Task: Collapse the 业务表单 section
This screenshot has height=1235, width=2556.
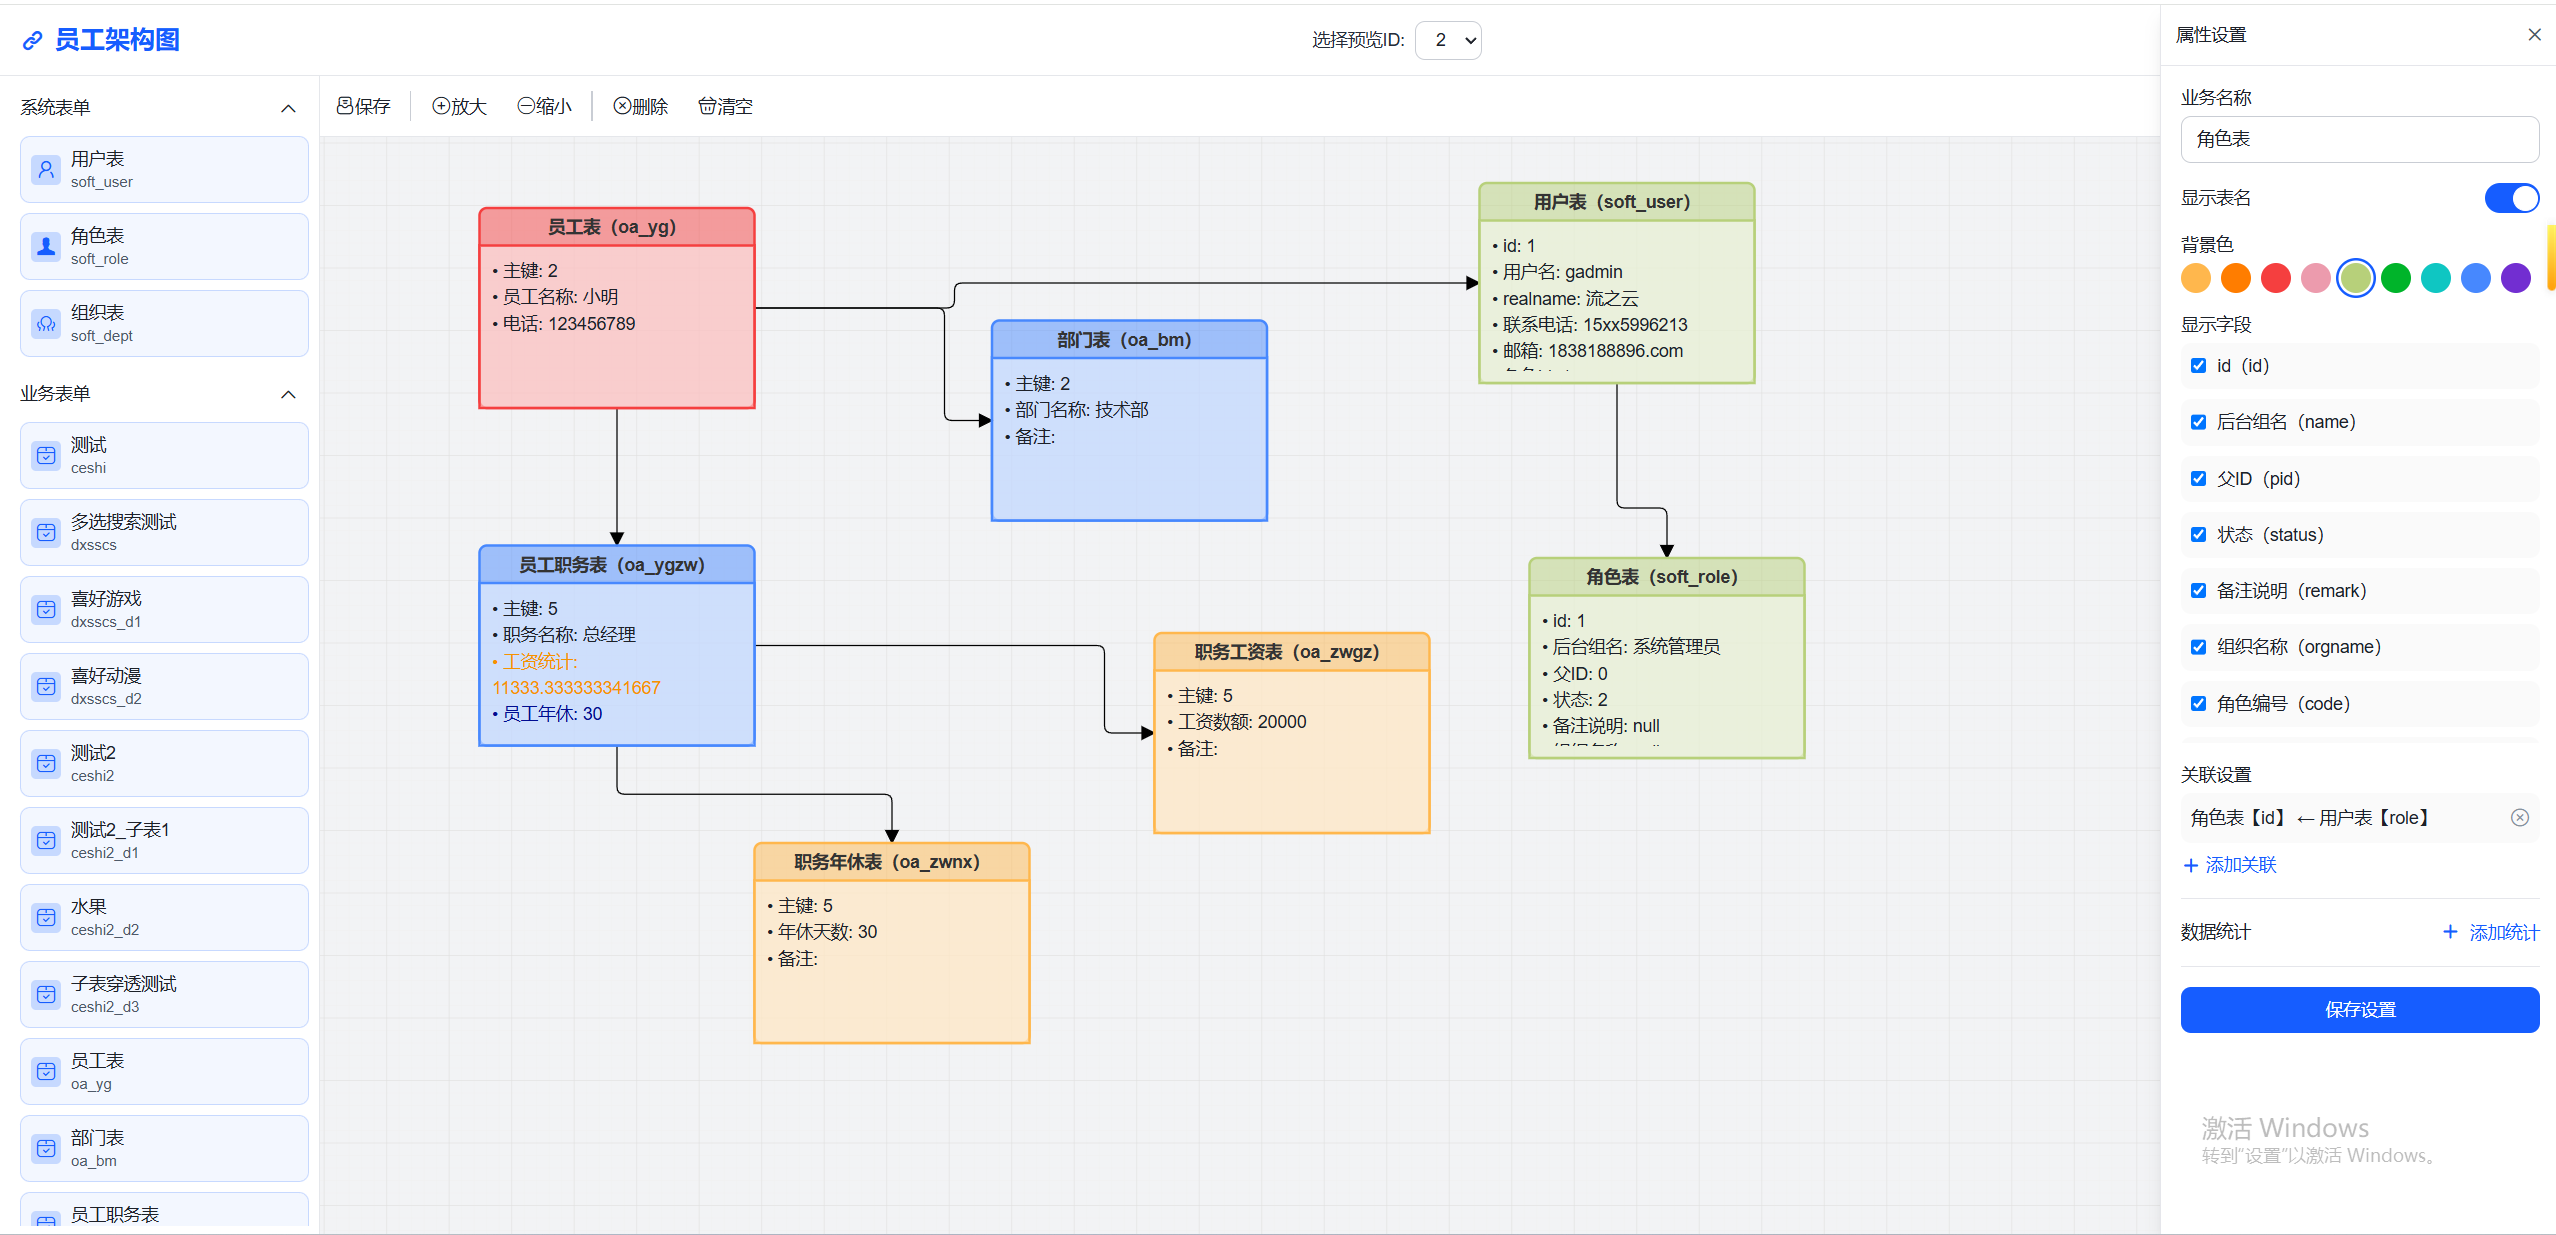Action: (x=288, y=394)
